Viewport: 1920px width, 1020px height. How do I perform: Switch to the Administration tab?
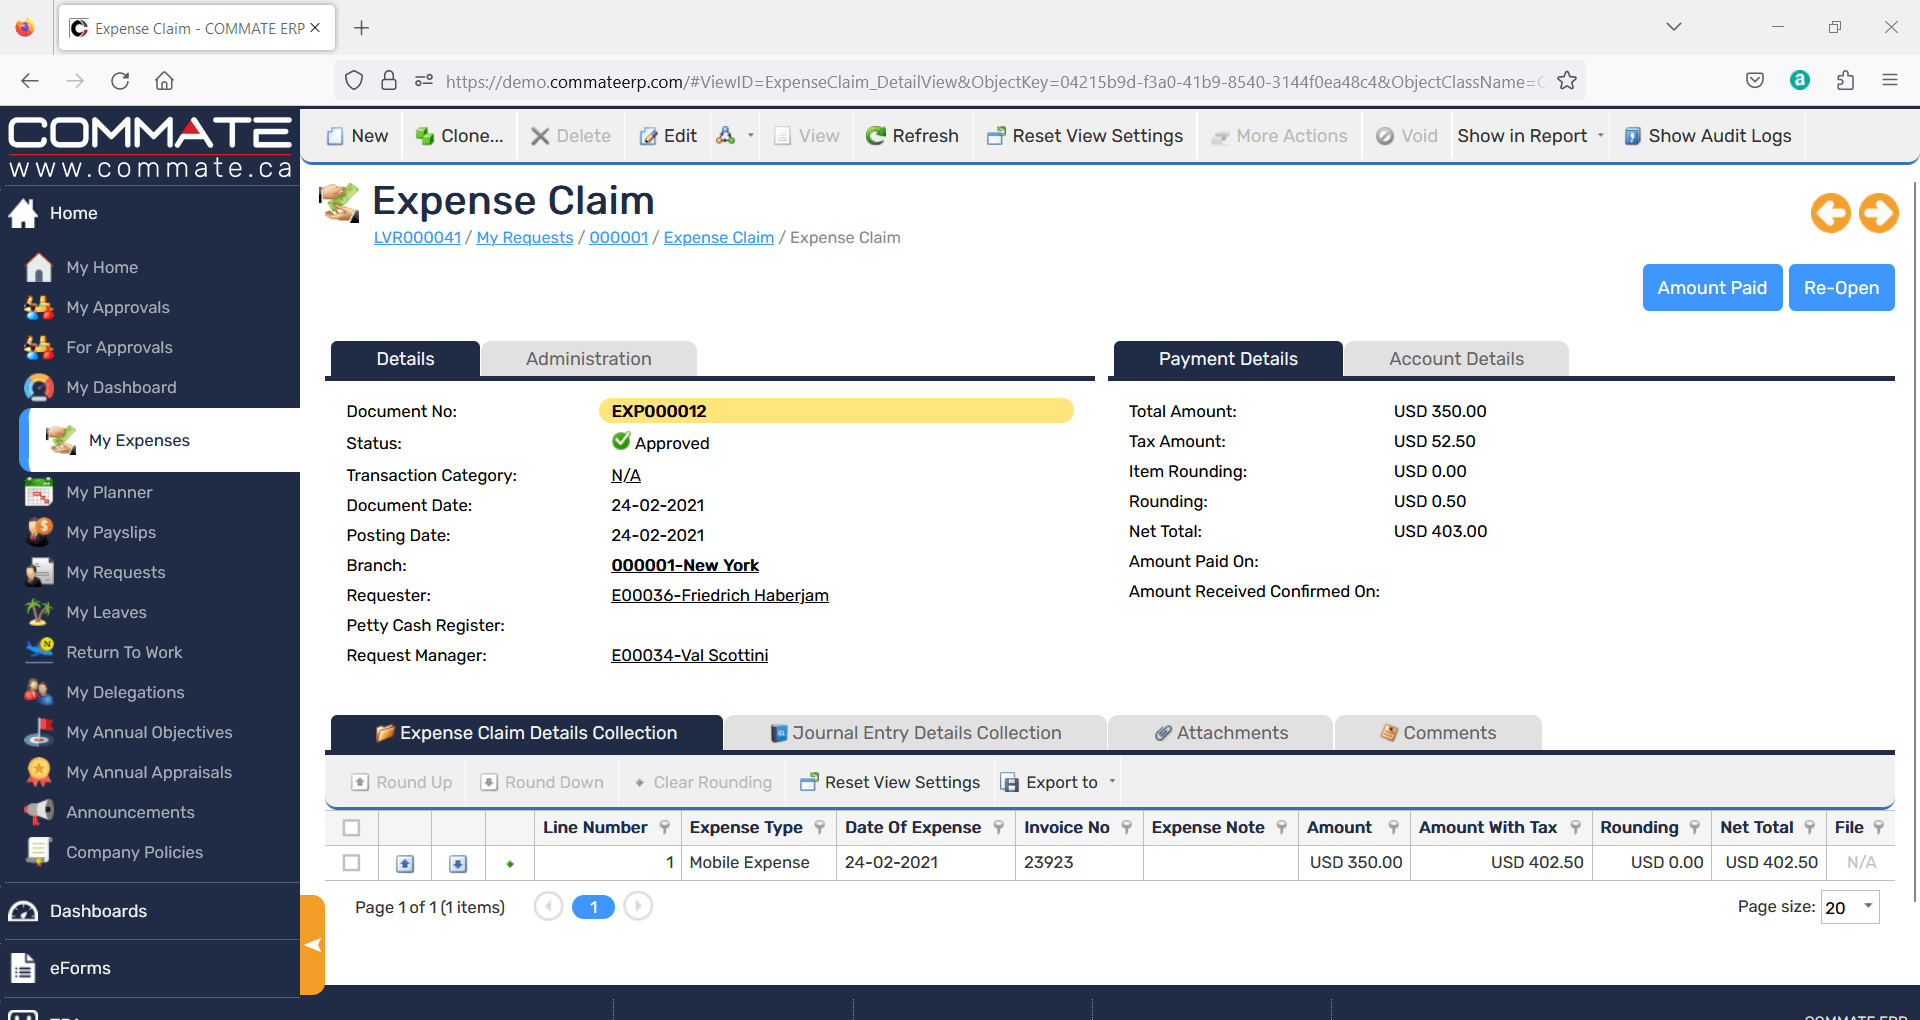click(x=588, y=359)
